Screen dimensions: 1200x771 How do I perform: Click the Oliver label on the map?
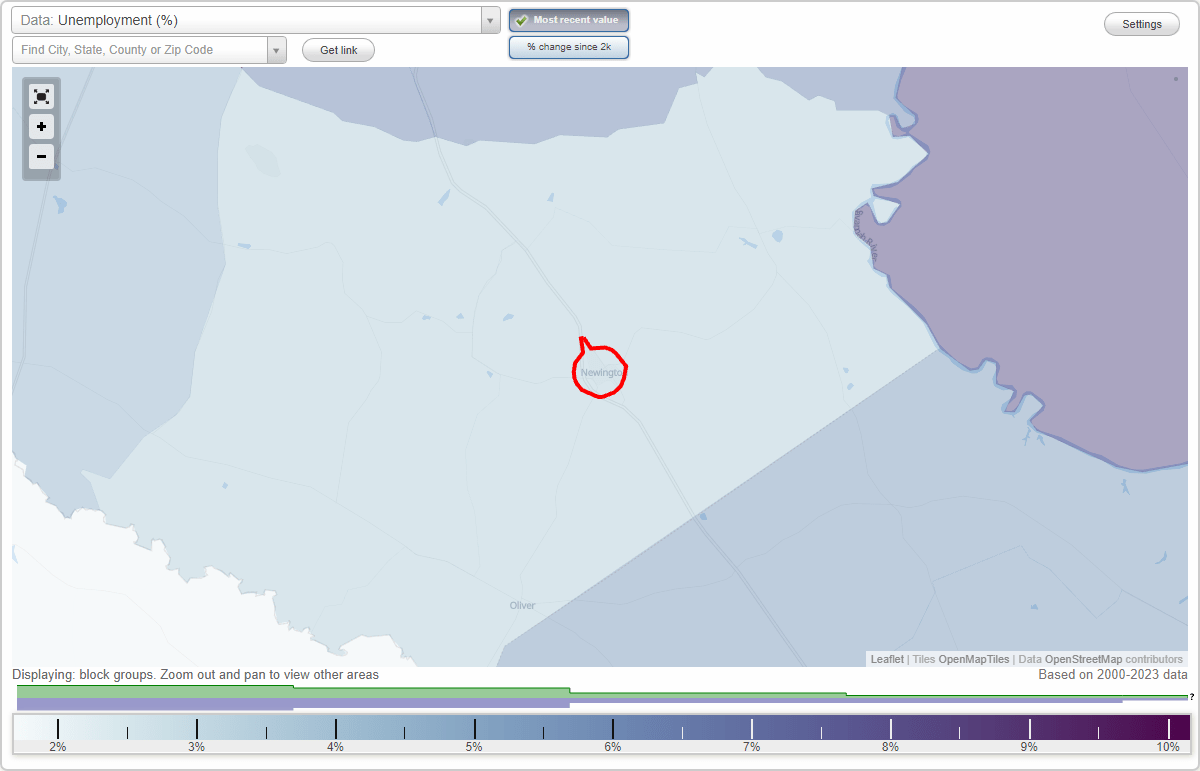522,605
